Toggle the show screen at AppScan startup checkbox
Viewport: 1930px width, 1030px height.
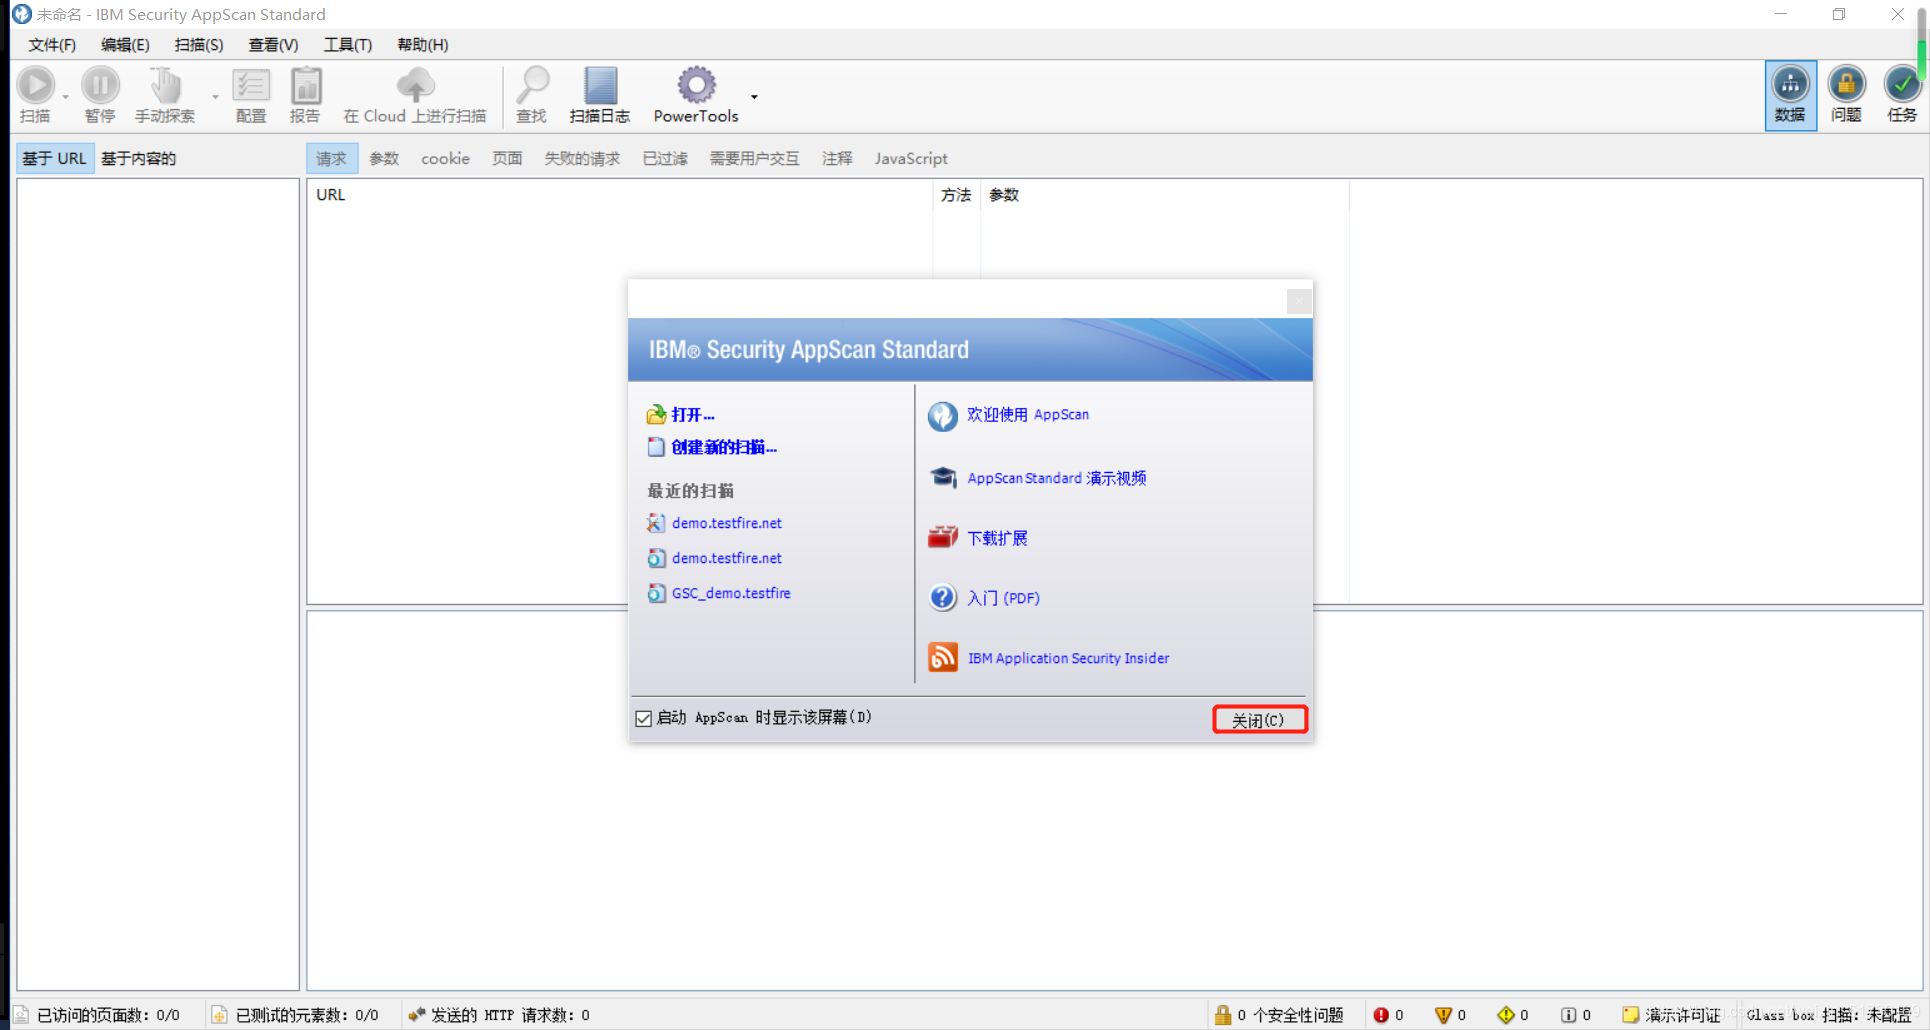point(644,718)
